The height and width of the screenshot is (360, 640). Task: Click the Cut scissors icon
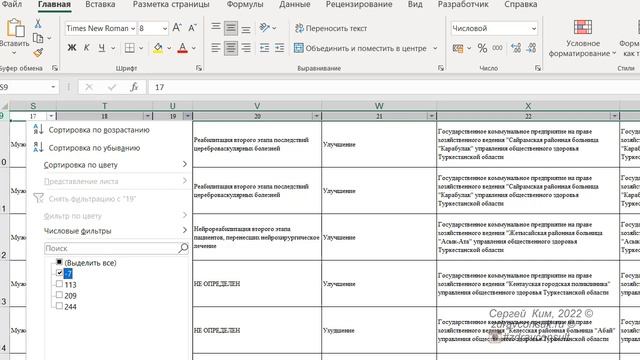point(38,24)
